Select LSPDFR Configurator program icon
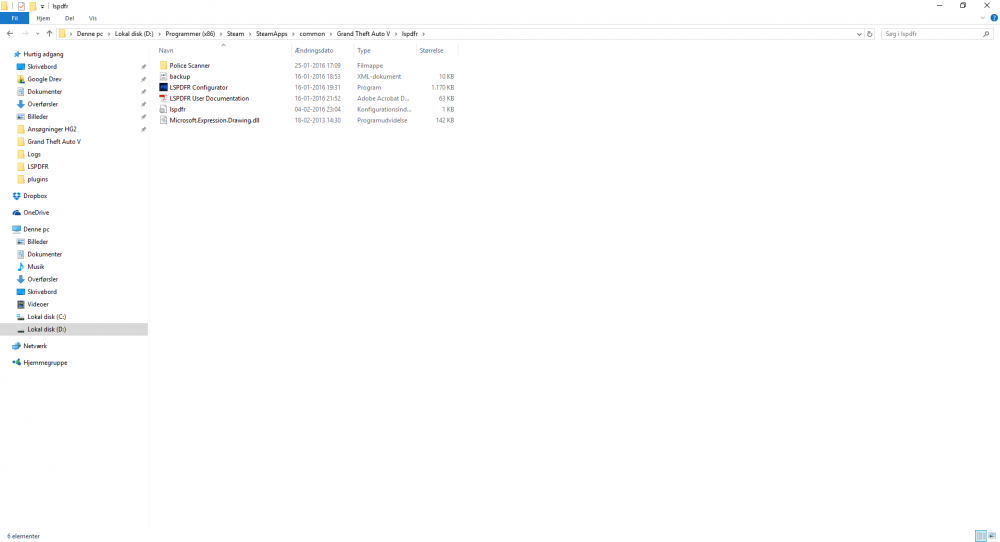Screen dimensions: 1000x542 tap(163, 87)
